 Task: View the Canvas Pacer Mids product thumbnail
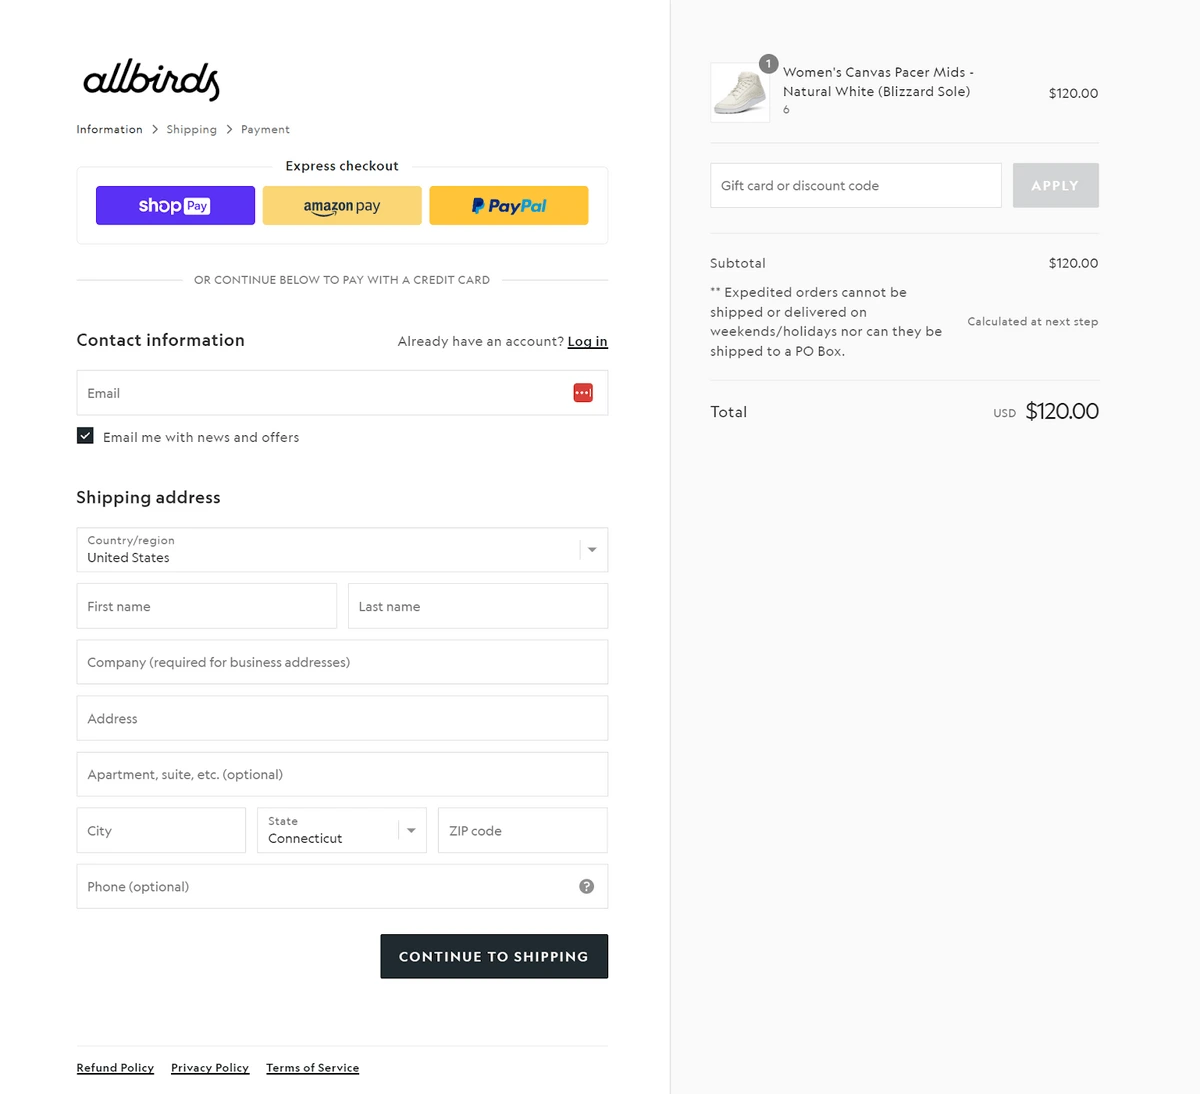point(740,92)
